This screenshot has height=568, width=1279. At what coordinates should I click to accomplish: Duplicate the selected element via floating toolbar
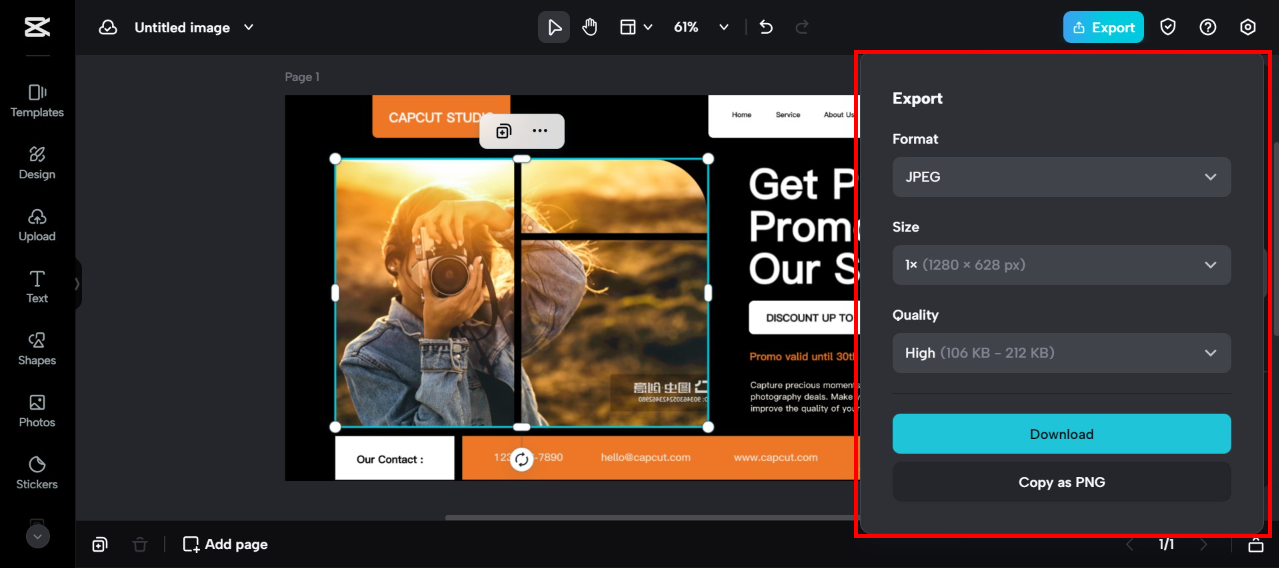[503, 131]
